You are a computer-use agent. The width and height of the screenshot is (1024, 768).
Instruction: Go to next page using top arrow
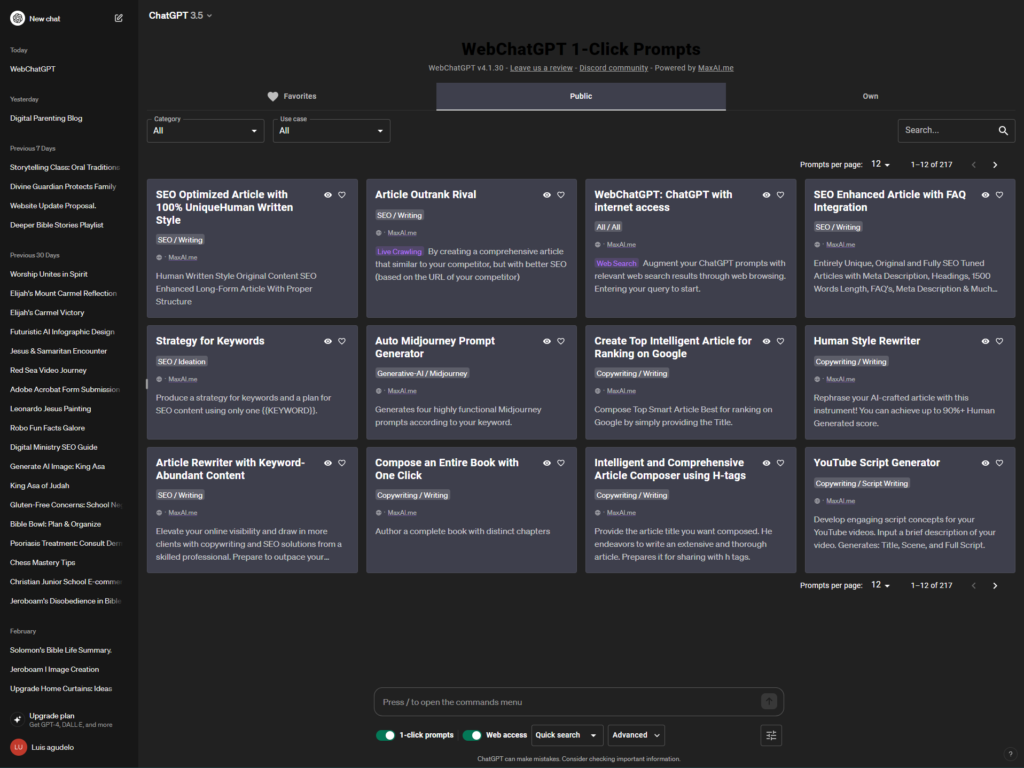pyautogui.click(x=994, y=164)
